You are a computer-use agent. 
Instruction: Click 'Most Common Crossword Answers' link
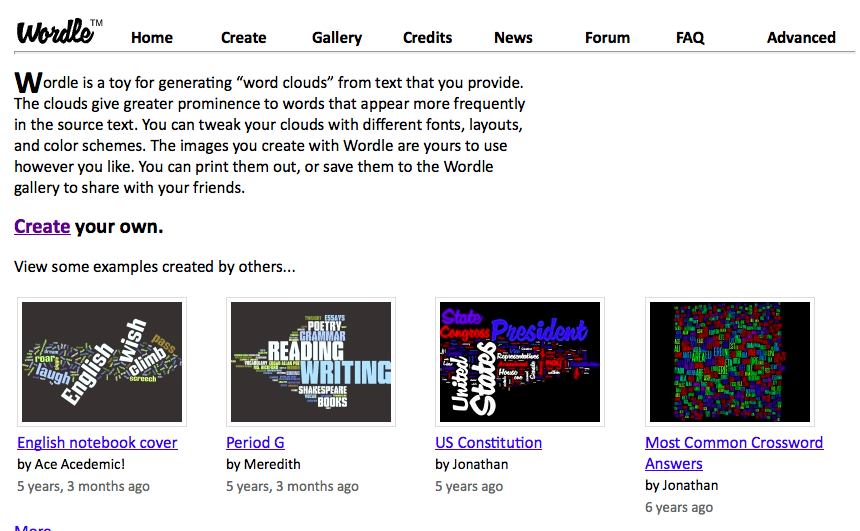(734, 453)
